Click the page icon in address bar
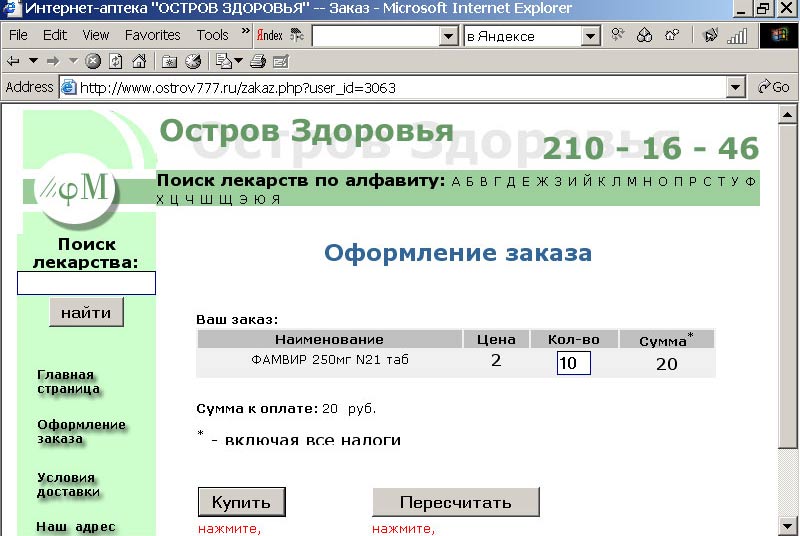The height and width of the screenshot is (536, 800). coord(69,88)
